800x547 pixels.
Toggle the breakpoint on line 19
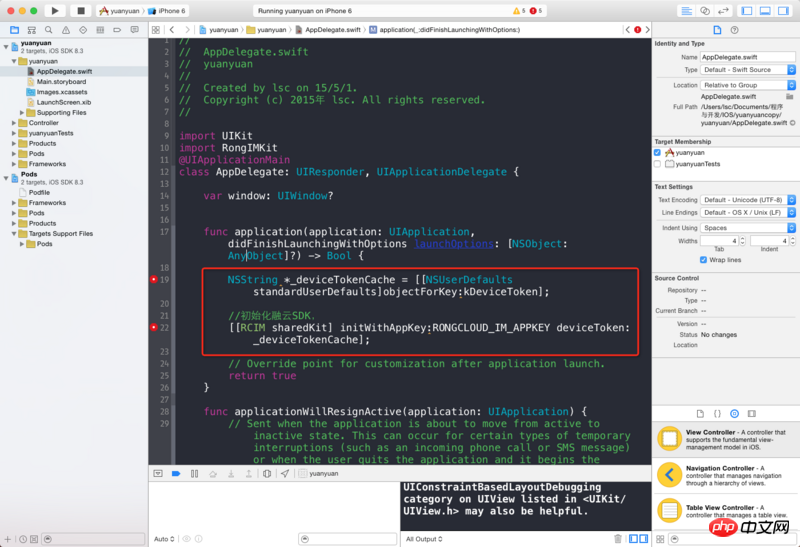tap(154, 279)
